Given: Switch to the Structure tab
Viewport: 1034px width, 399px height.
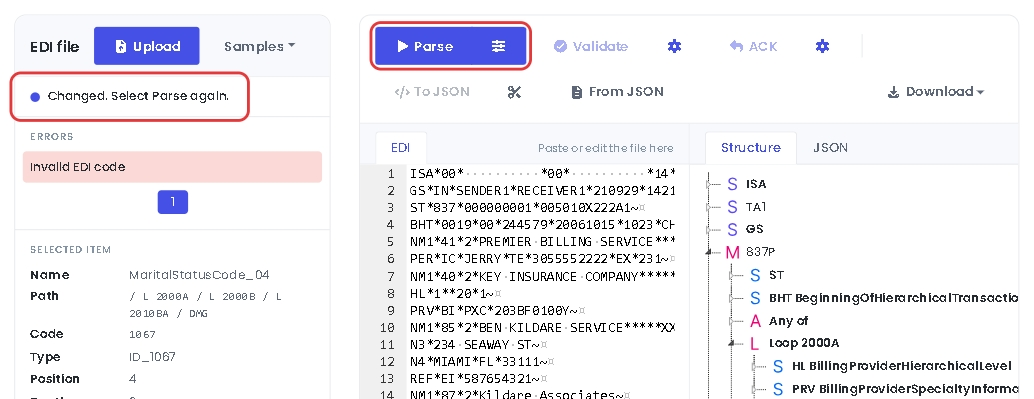Looking at the screenshot, I should tap(750, 148).
